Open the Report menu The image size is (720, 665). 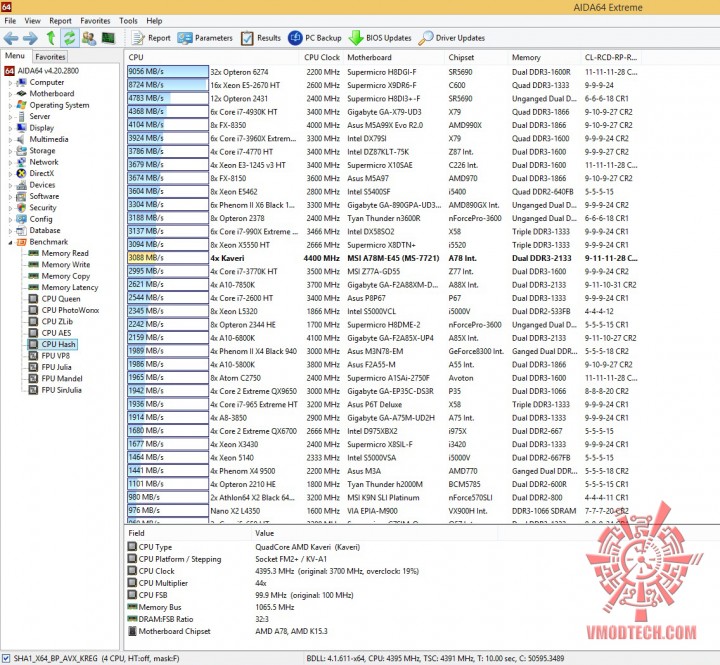(x=60, y=21)
